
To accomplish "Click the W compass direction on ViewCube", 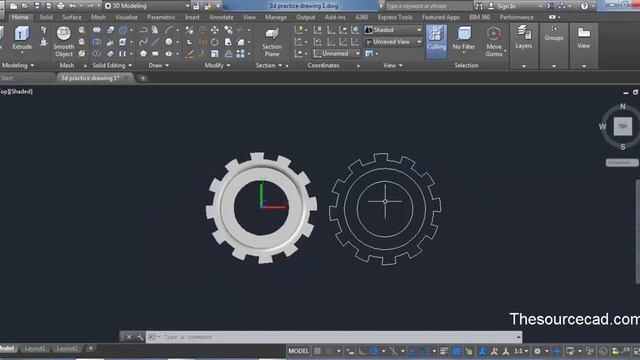I will 602,127.
